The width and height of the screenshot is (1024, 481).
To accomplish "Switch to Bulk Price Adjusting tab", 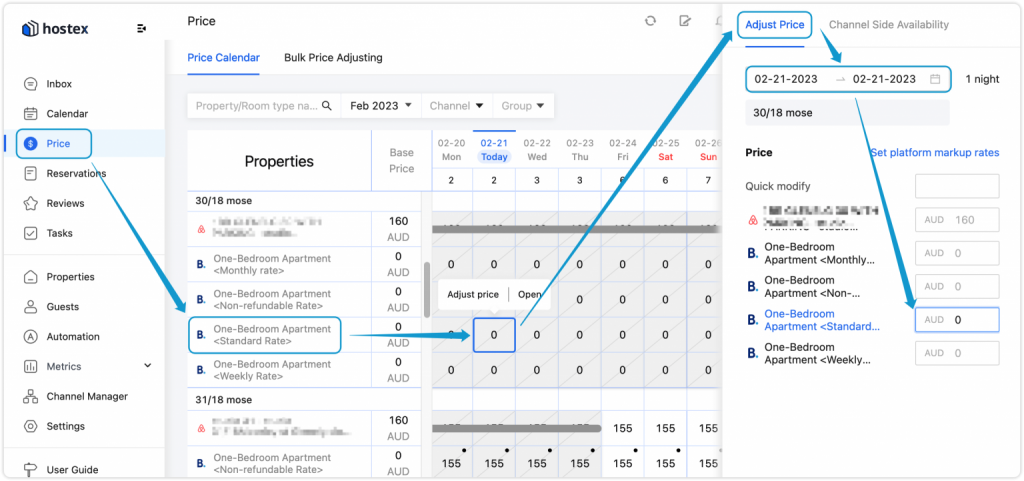I will tap(333, 58).
